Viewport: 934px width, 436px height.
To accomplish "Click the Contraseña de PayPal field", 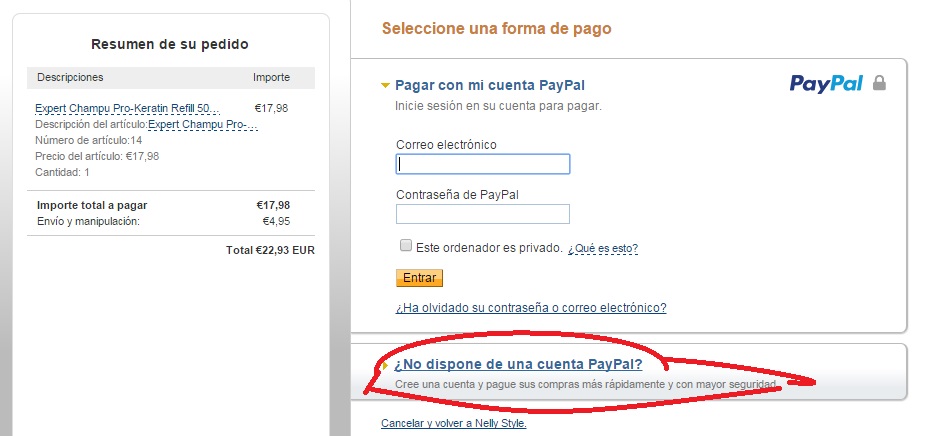I will click(482, 214).
